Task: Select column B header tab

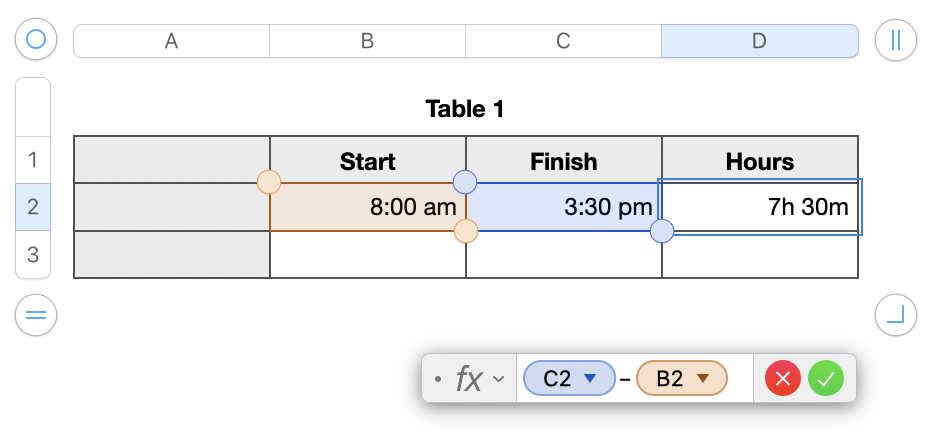Action: (367, 41)
